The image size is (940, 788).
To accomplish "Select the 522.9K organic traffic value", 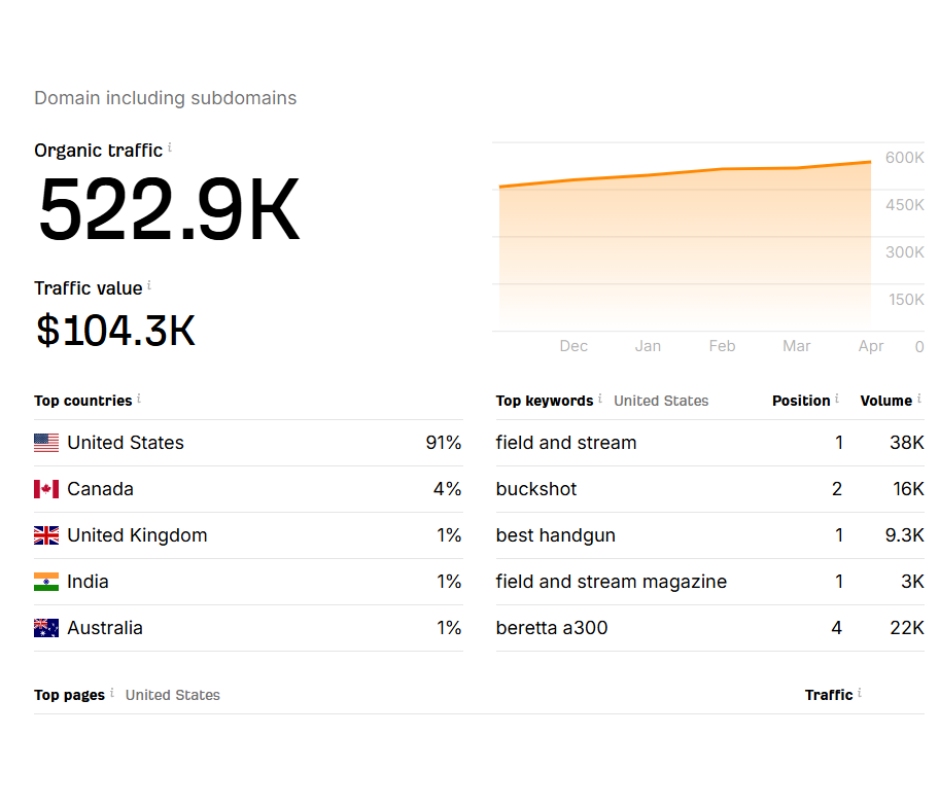I will pos(168,209).
